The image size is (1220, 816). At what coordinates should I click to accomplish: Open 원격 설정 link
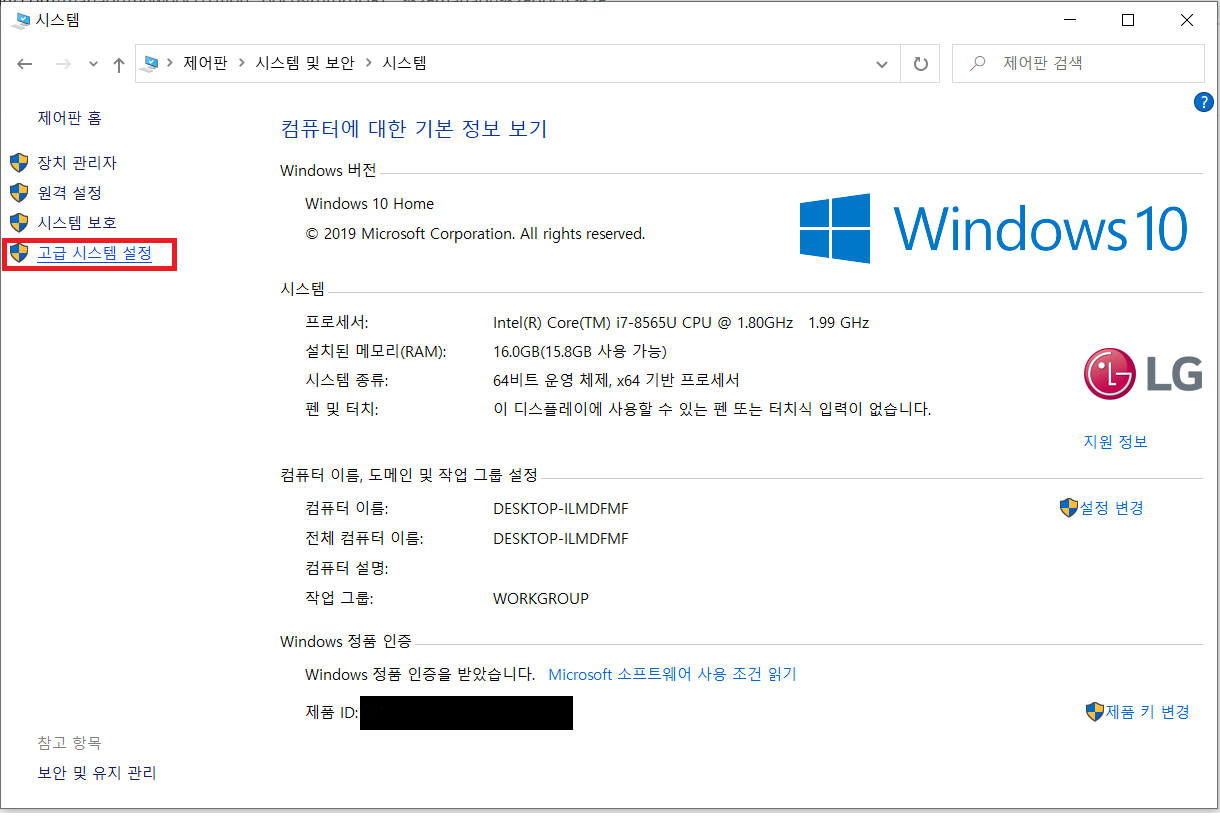click(x=70, y=192)
